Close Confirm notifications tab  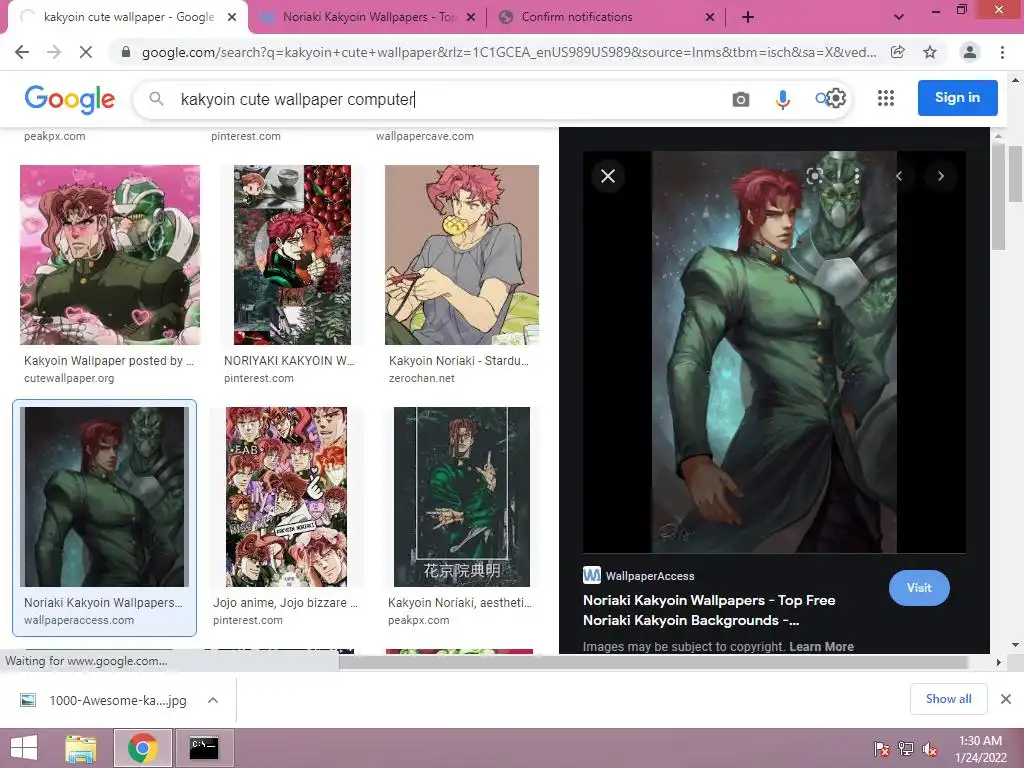click(x=710, y=17)
